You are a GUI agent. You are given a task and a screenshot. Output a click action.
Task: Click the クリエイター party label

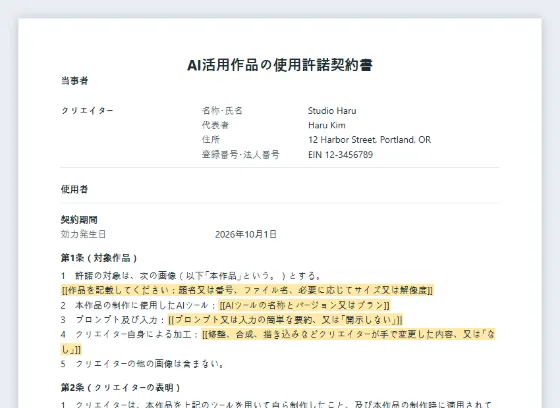pos(88,111)
